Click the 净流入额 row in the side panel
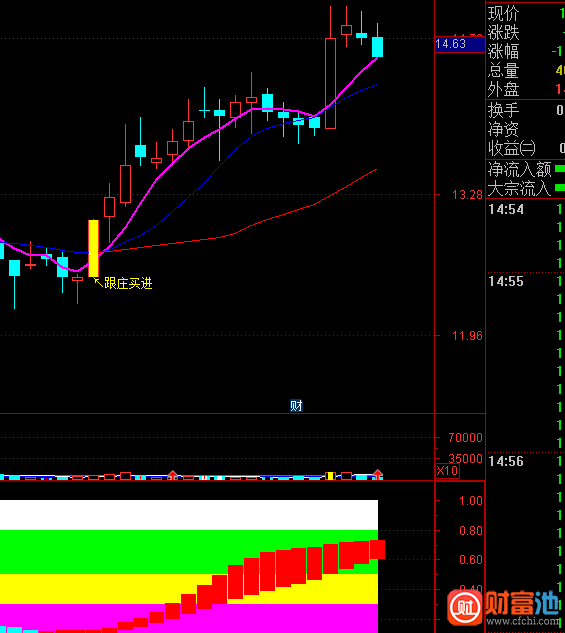The image size is (565, 633). [x=525, y=169]
